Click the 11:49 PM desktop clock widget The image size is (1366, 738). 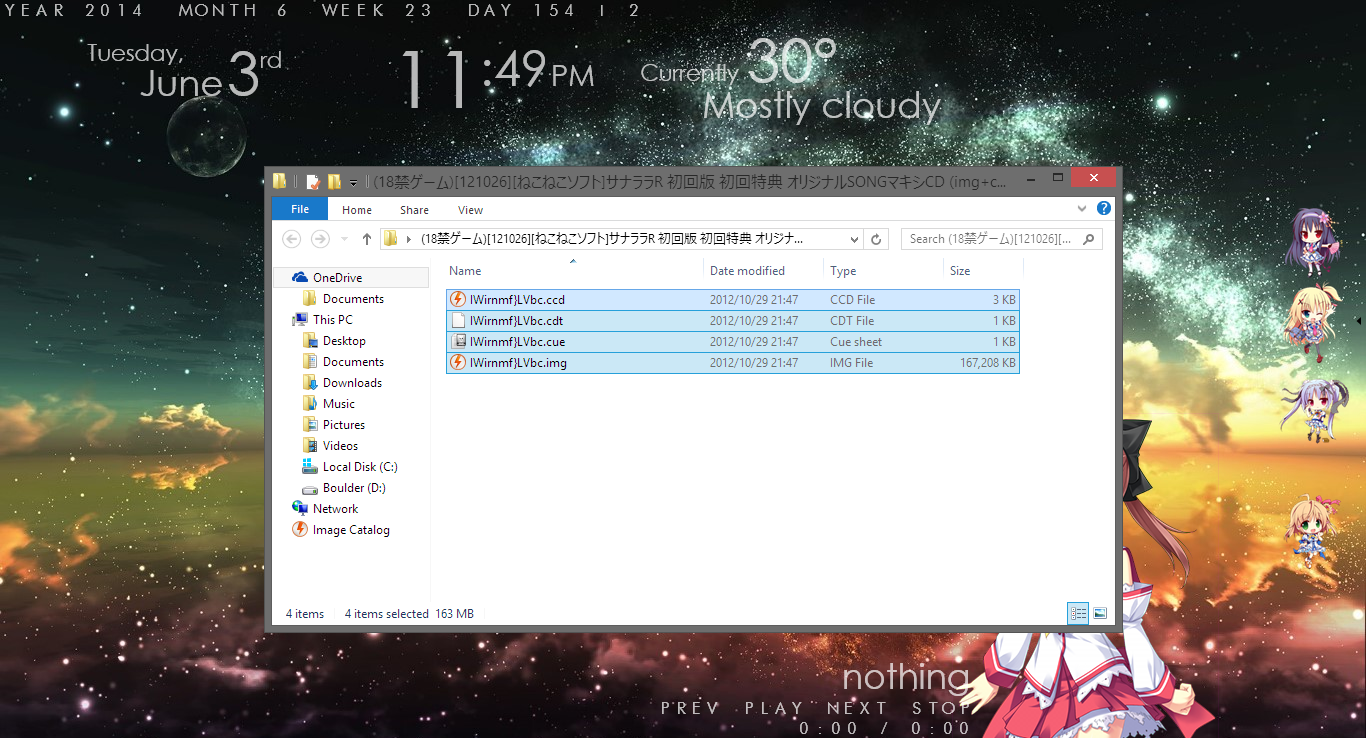point(497,78)
